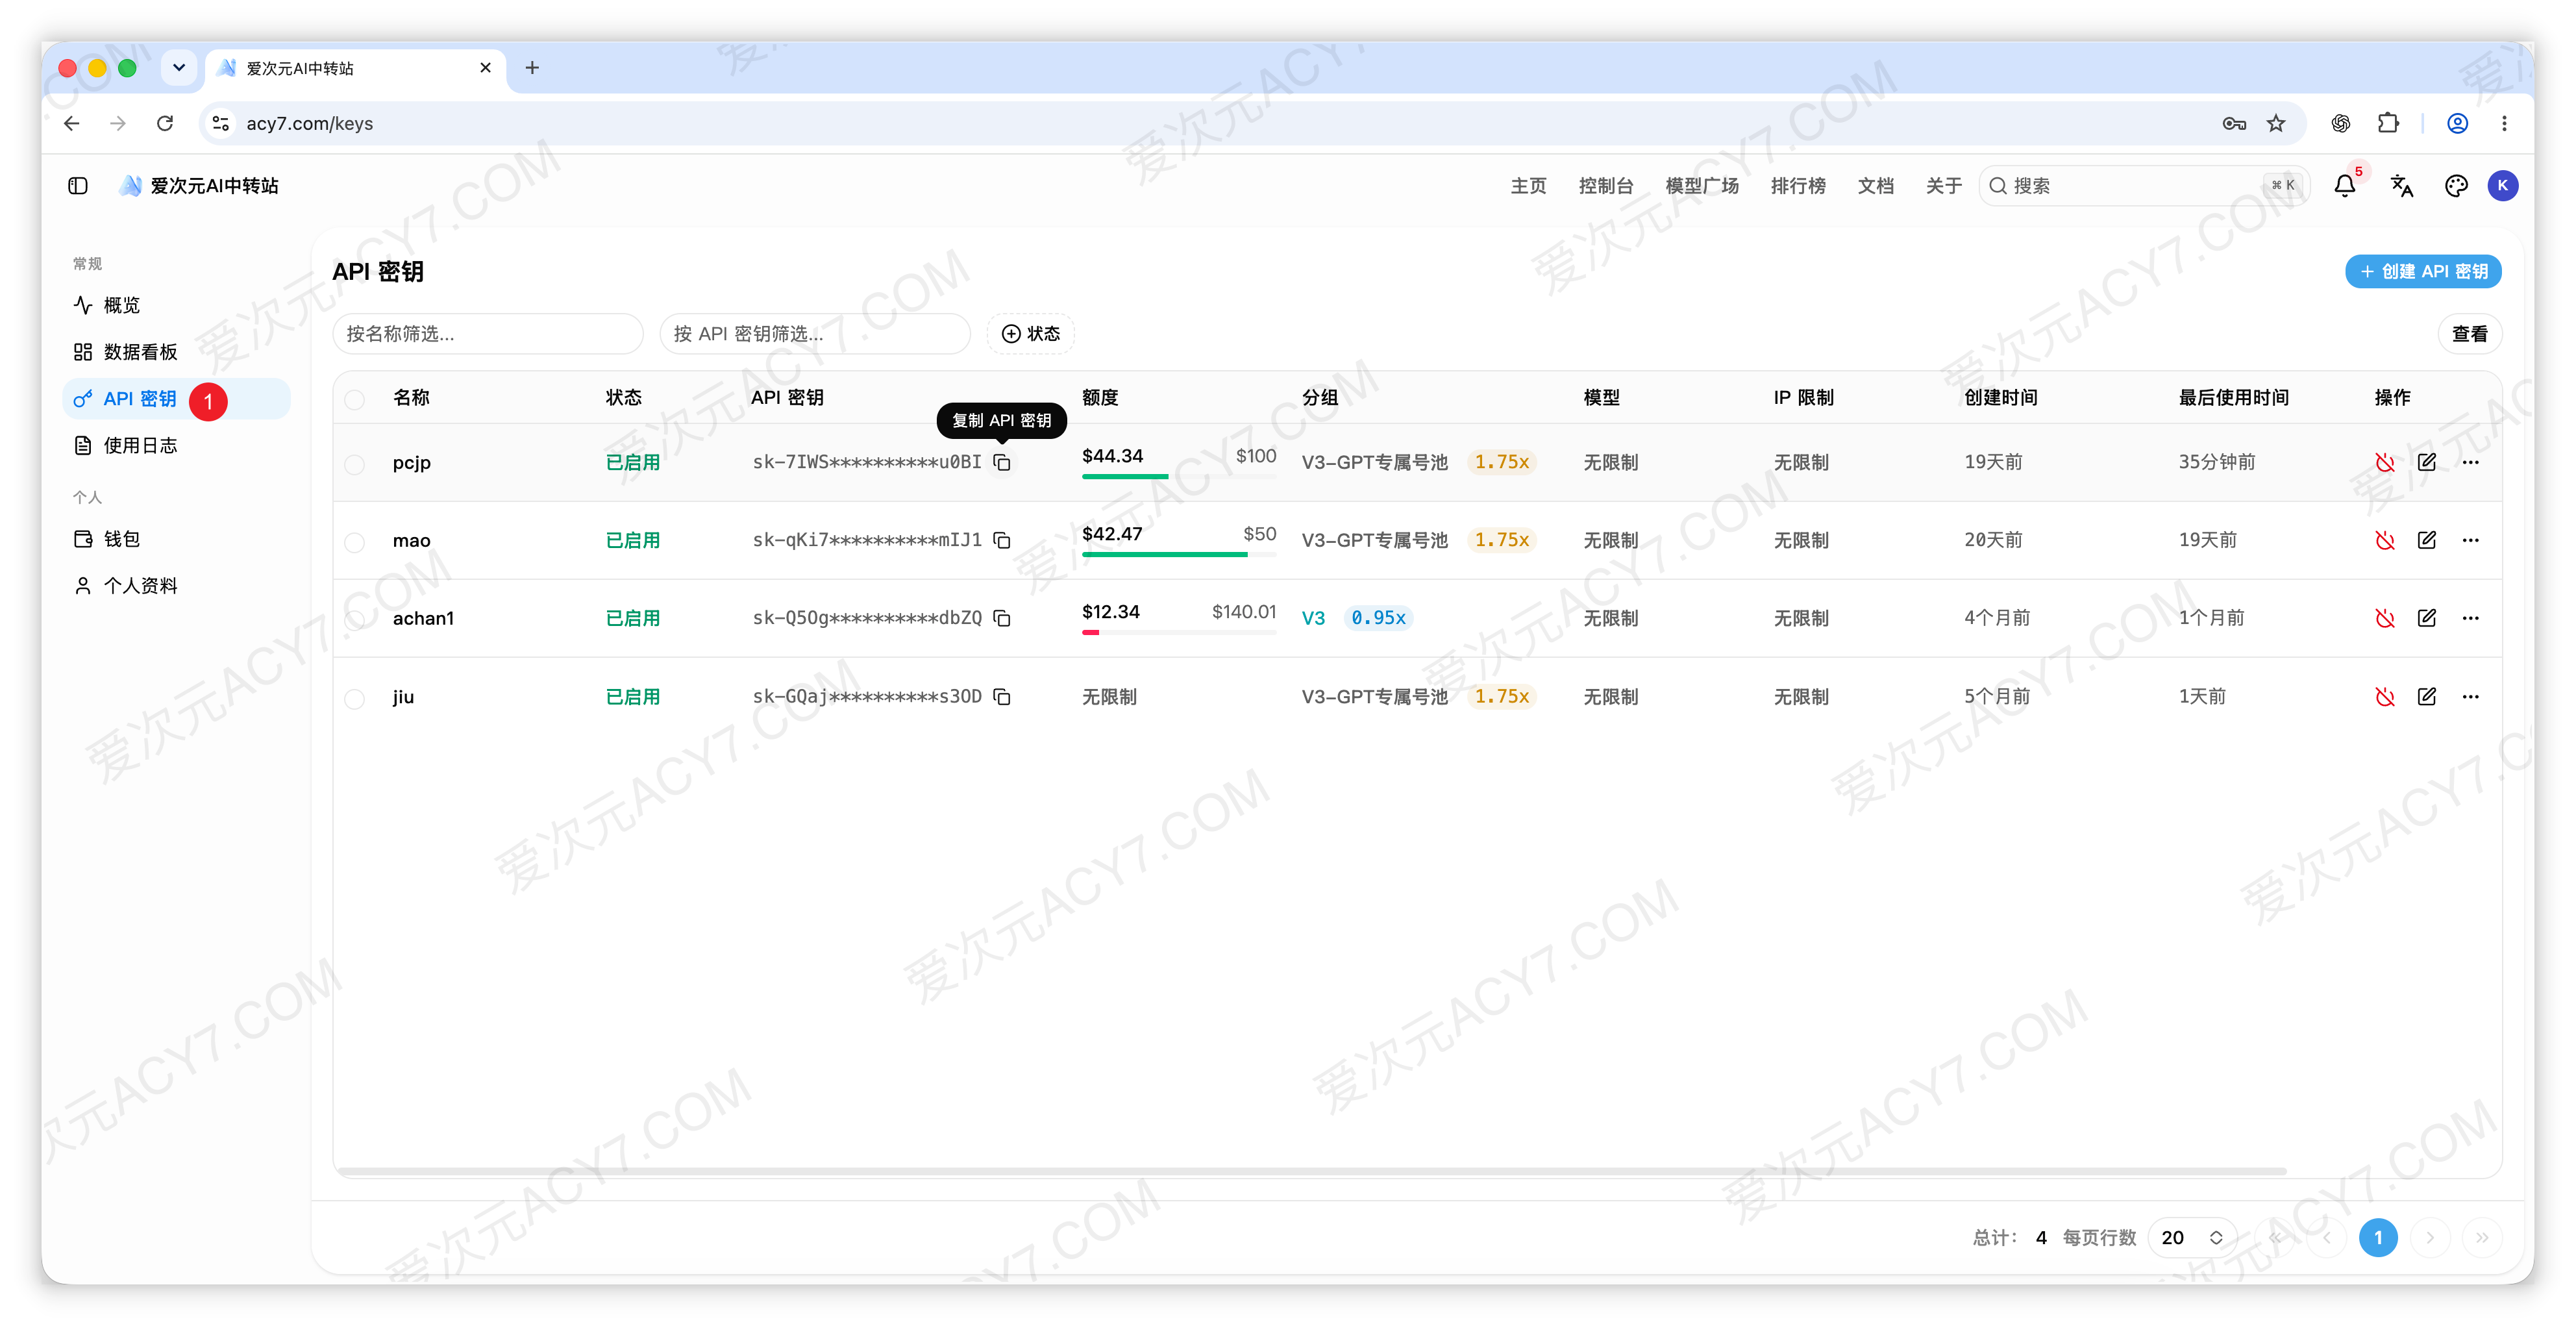Screen dimensions: 2576x1326
Task: Click the API 密钥 sidebar item
Action: (x=176, y=399)
